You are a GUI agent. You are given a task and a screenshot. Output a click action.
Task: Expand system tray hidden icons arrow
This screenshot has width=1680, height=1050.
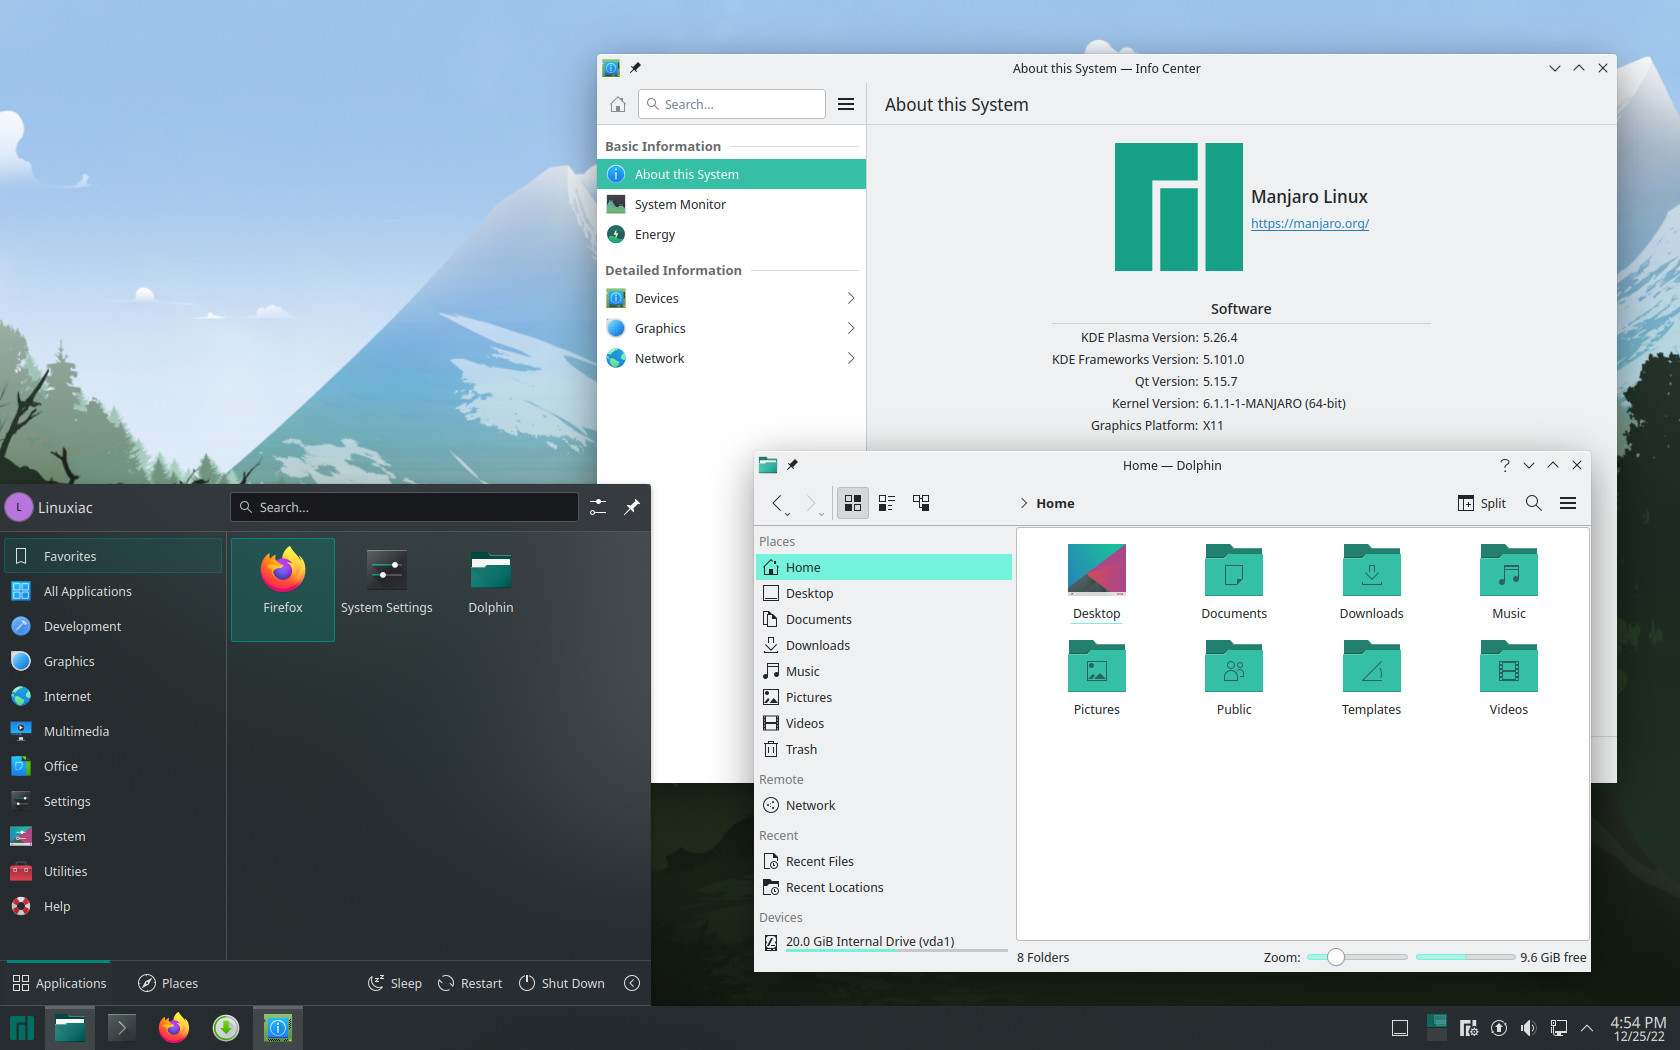click(x=1587, y=1028)
